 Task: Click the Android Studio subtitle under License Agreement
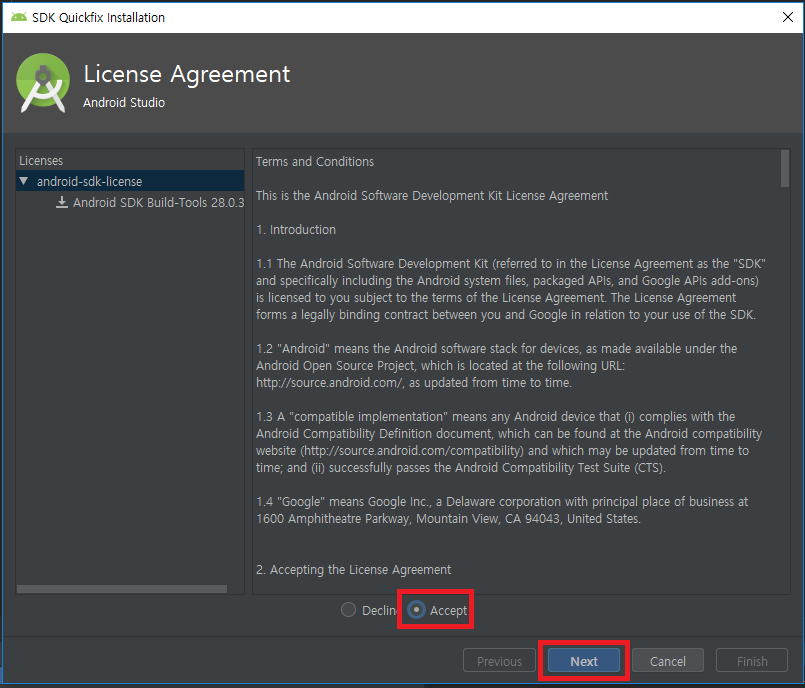click(x=124, y=103)
